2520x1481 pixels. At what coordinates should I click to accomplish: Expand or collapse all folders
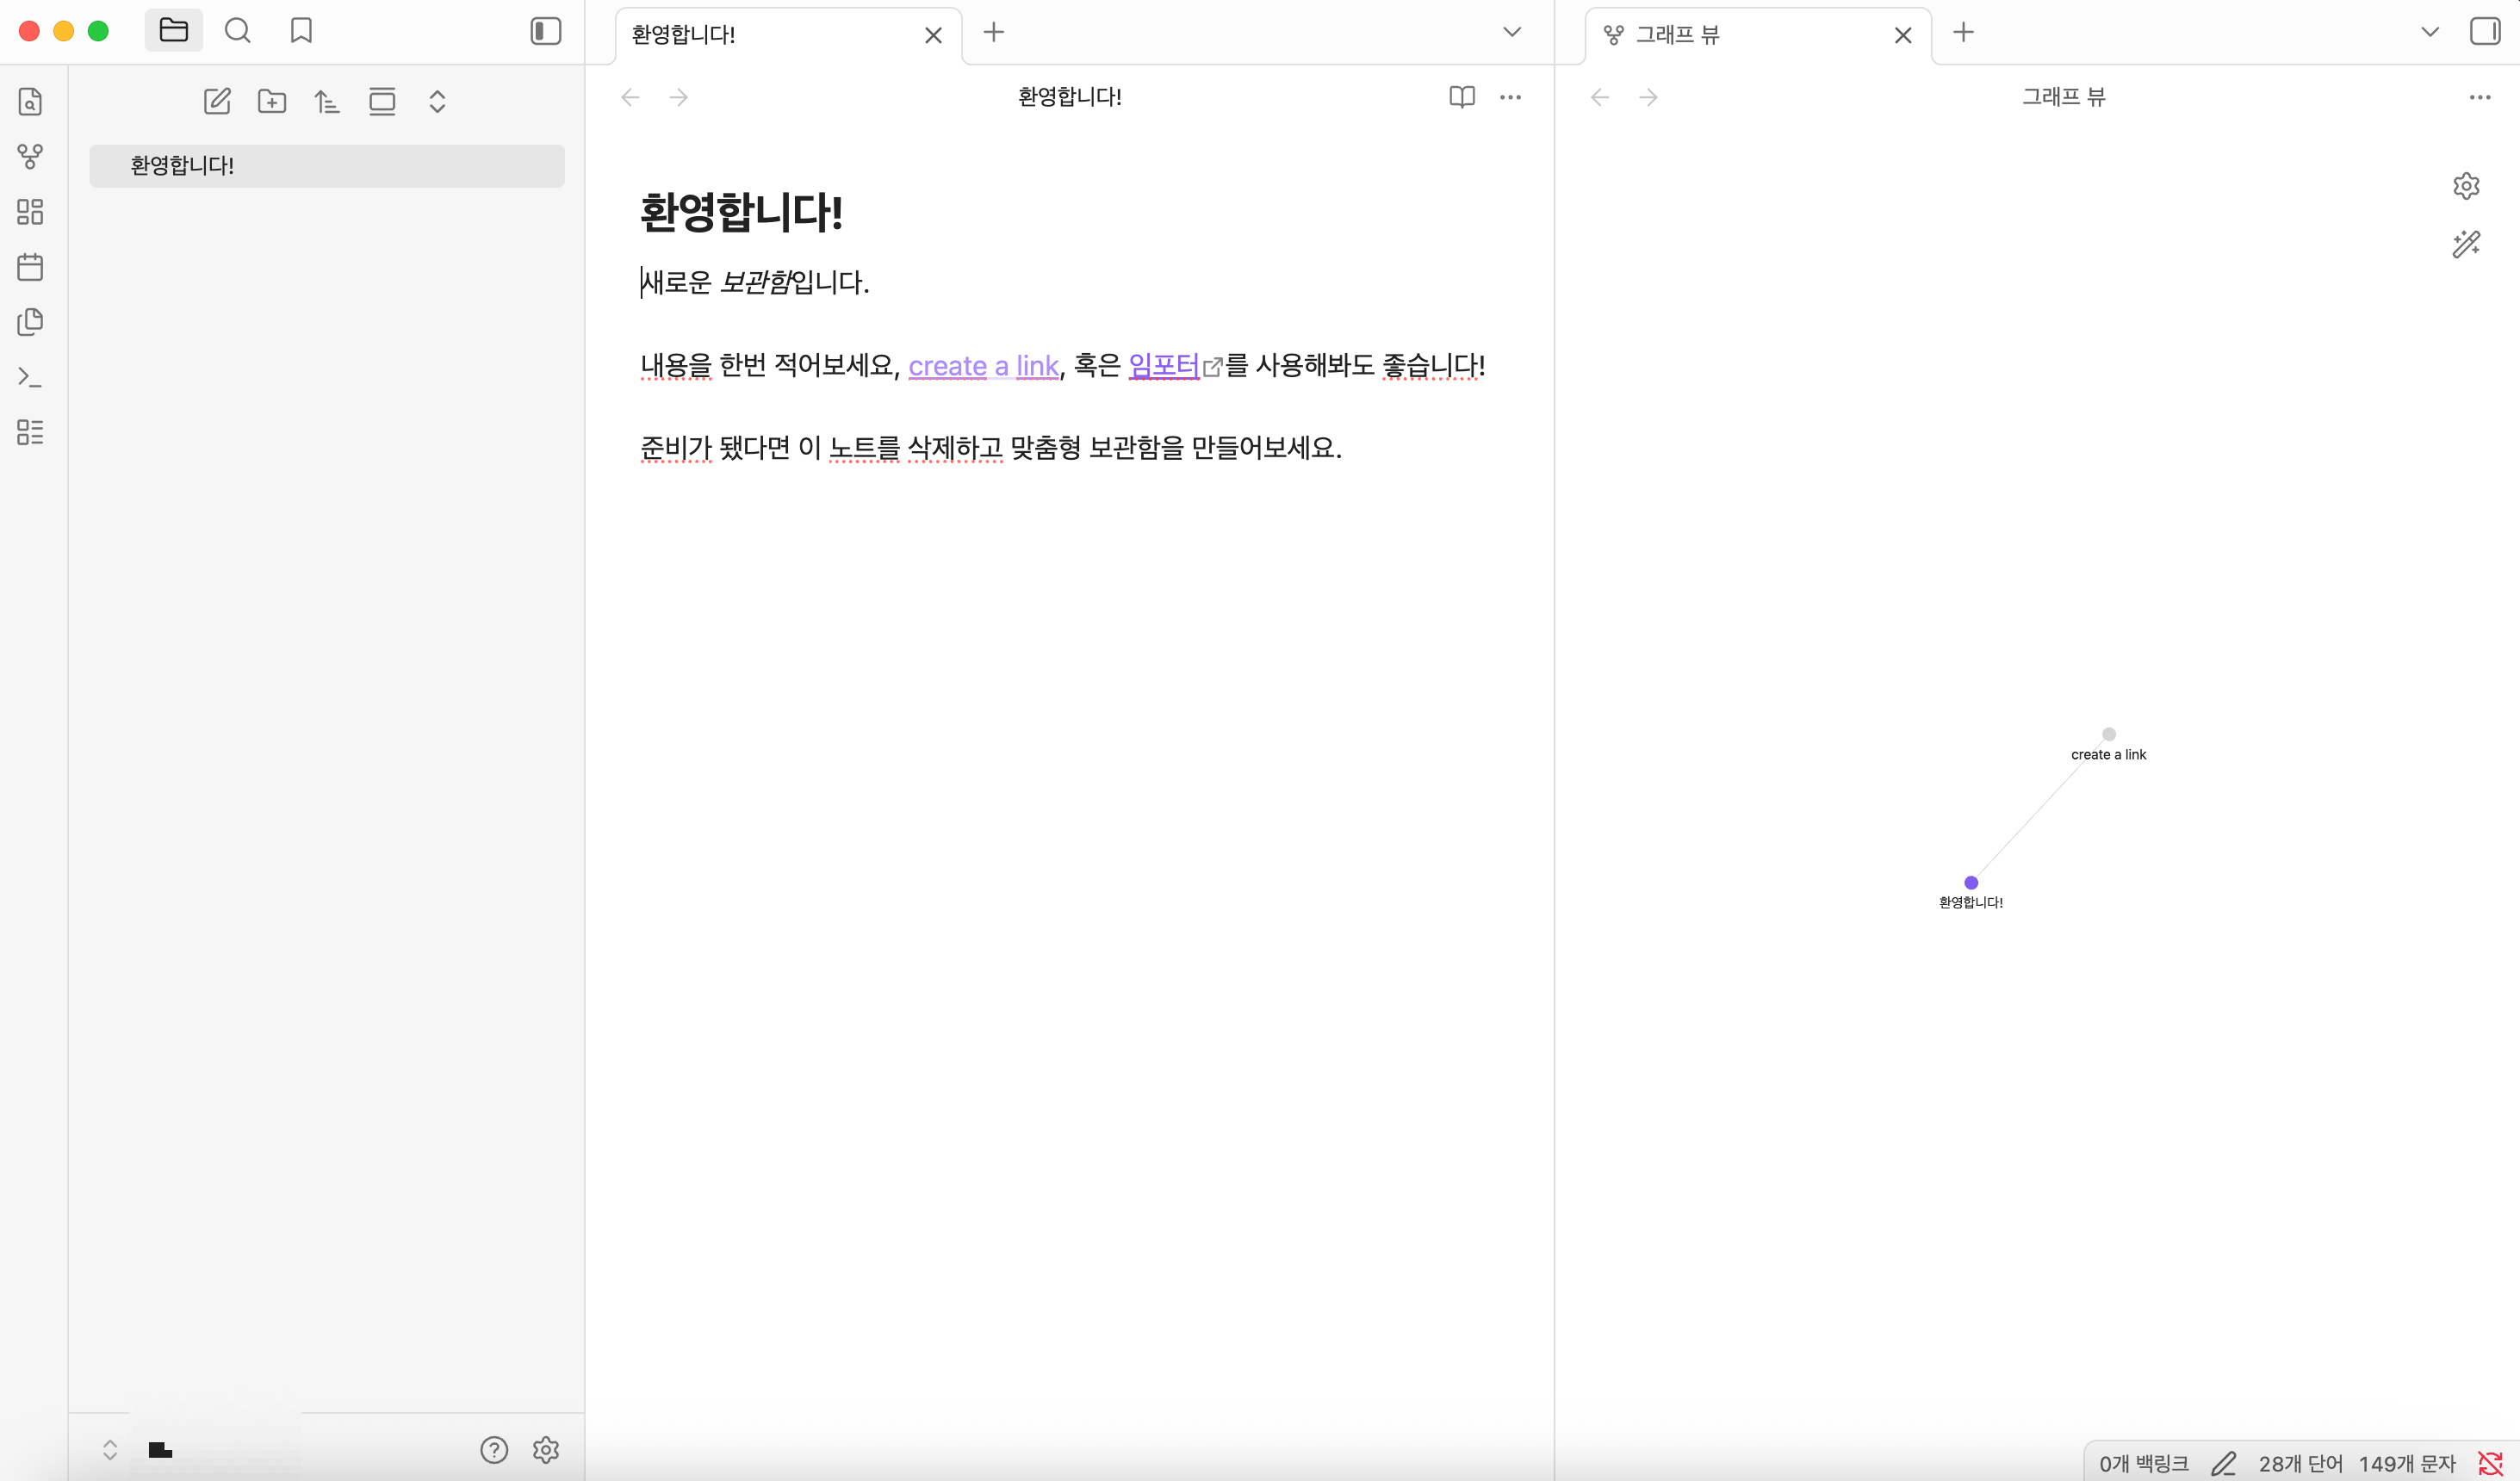click(x=437, y=101)
